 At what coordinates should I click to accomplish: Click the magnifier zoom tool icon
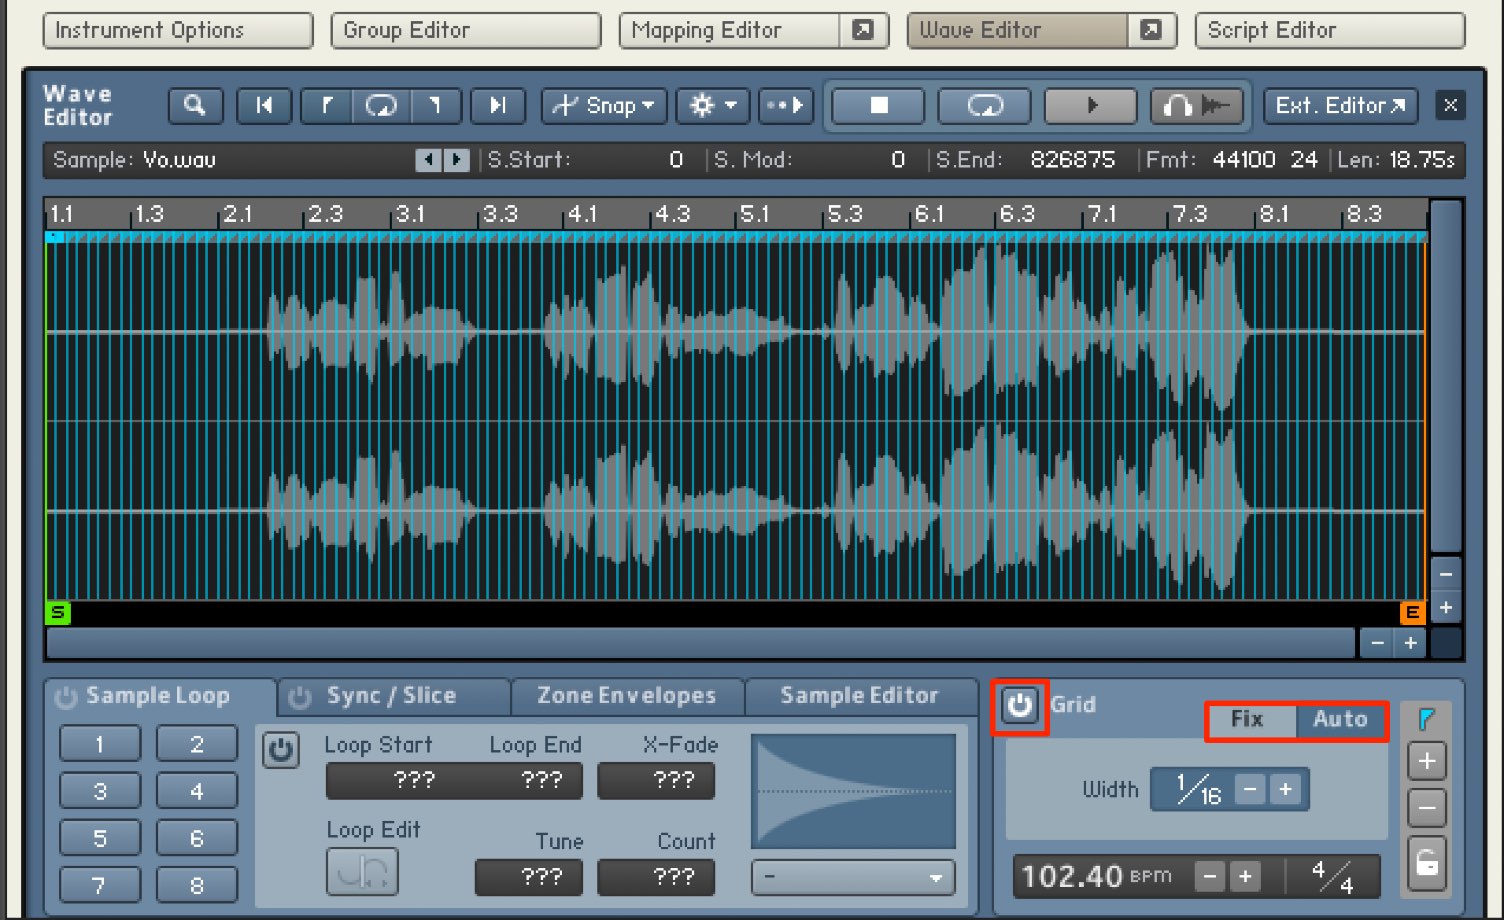[195, 105]
